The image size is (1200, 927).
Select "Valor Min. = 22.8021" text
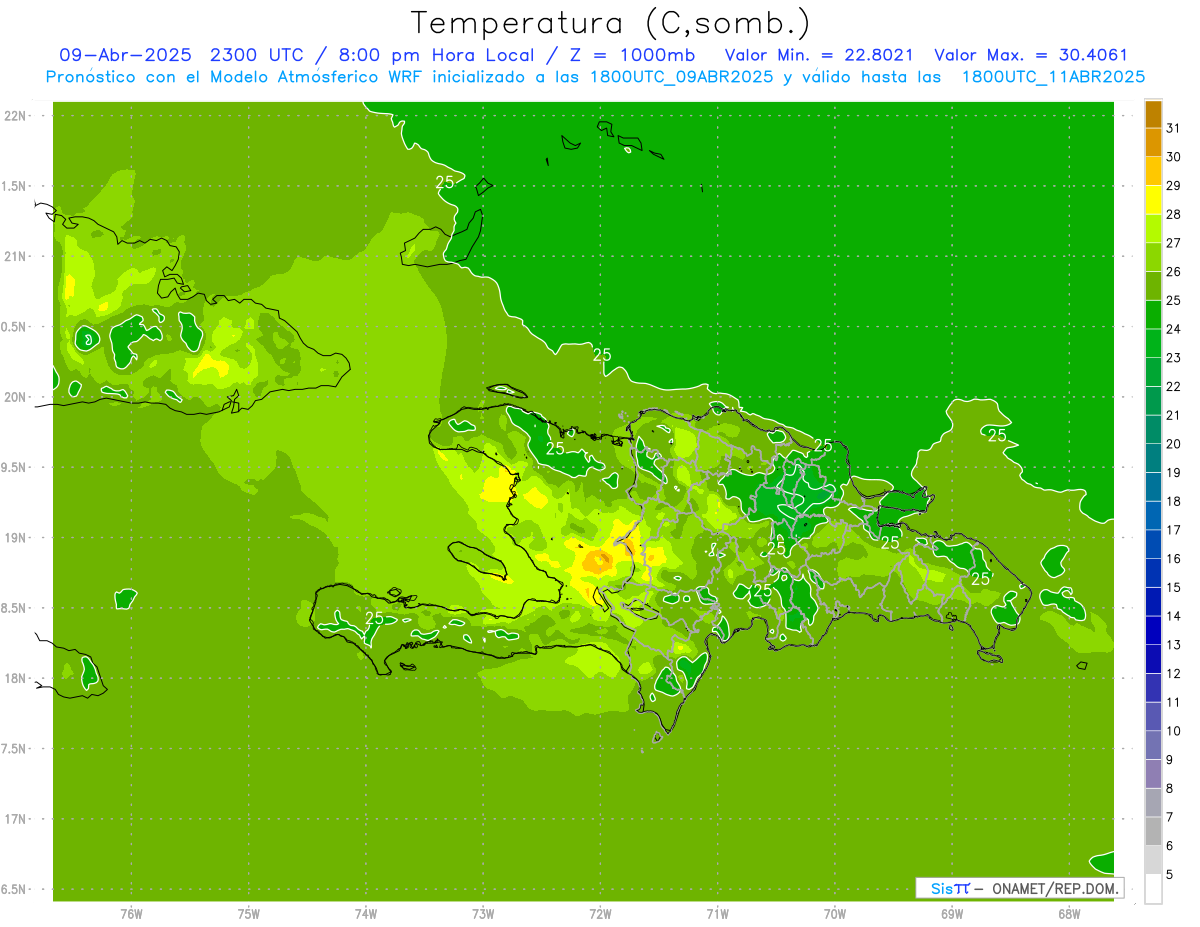click(818, 54)
